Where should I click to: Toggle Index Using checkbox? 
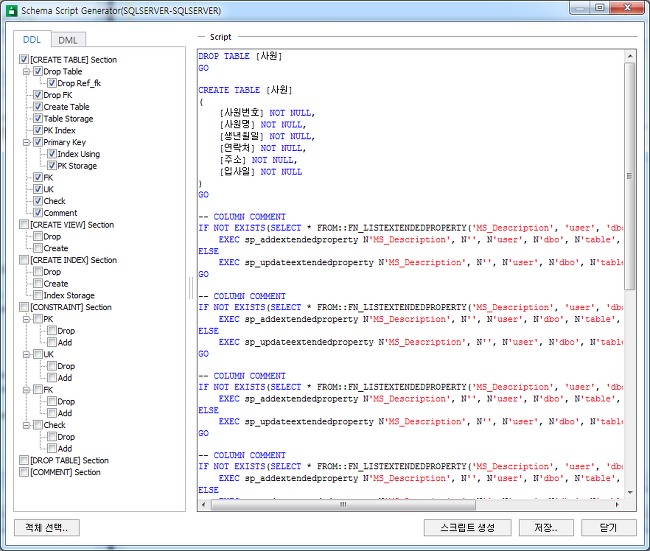click(52, 154)
